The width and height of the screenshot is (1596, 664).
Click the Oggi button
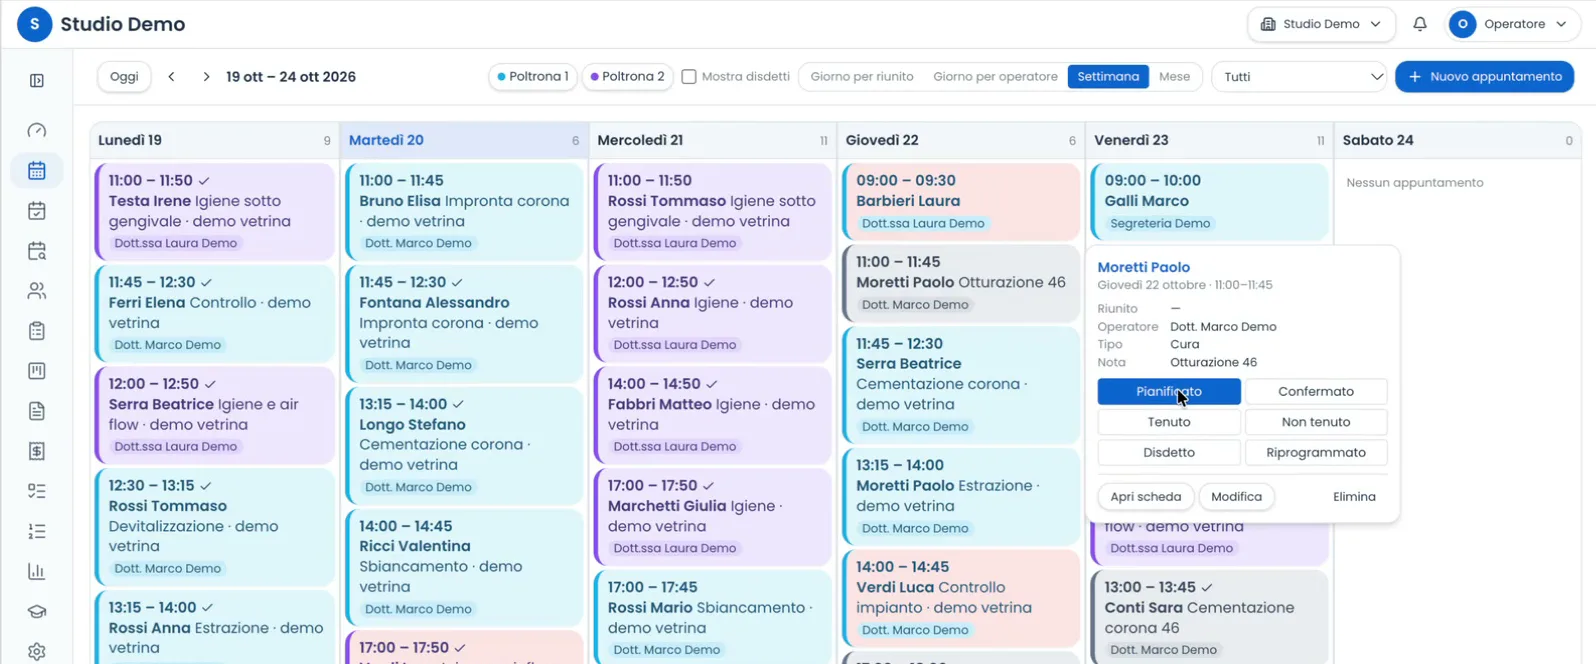124,77
